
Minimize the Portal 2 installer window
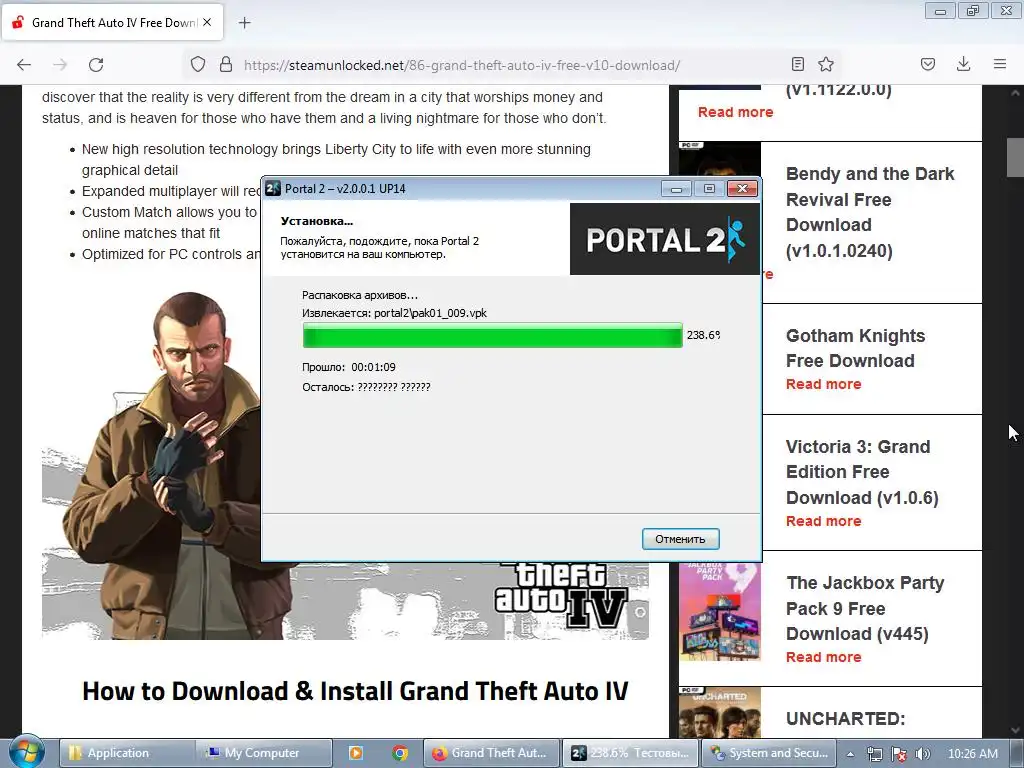676,189
